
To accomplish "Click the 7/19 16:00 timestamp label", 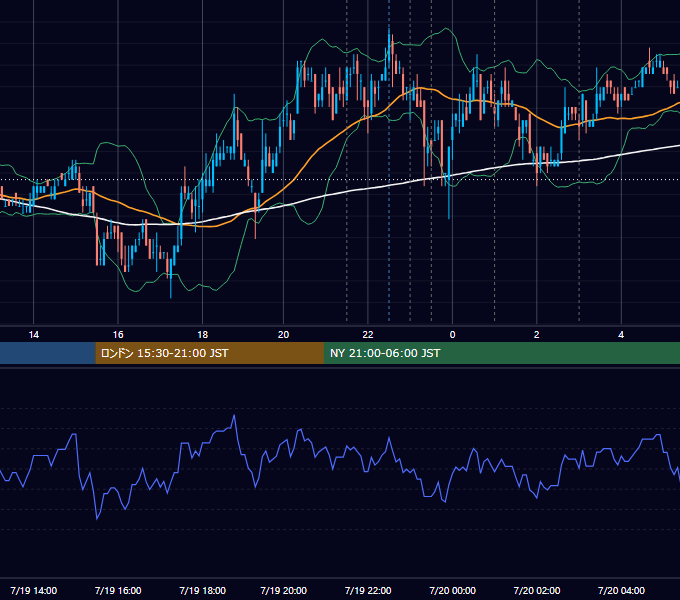I will [x=118, y=590].
